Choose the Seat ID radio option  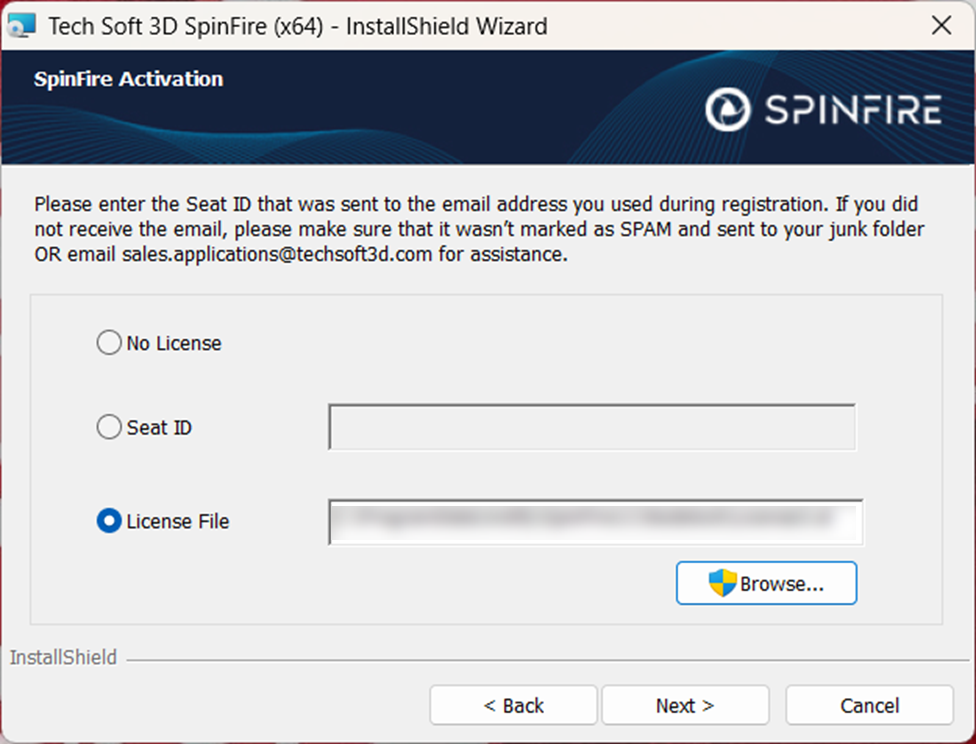[x=108, y=428]
